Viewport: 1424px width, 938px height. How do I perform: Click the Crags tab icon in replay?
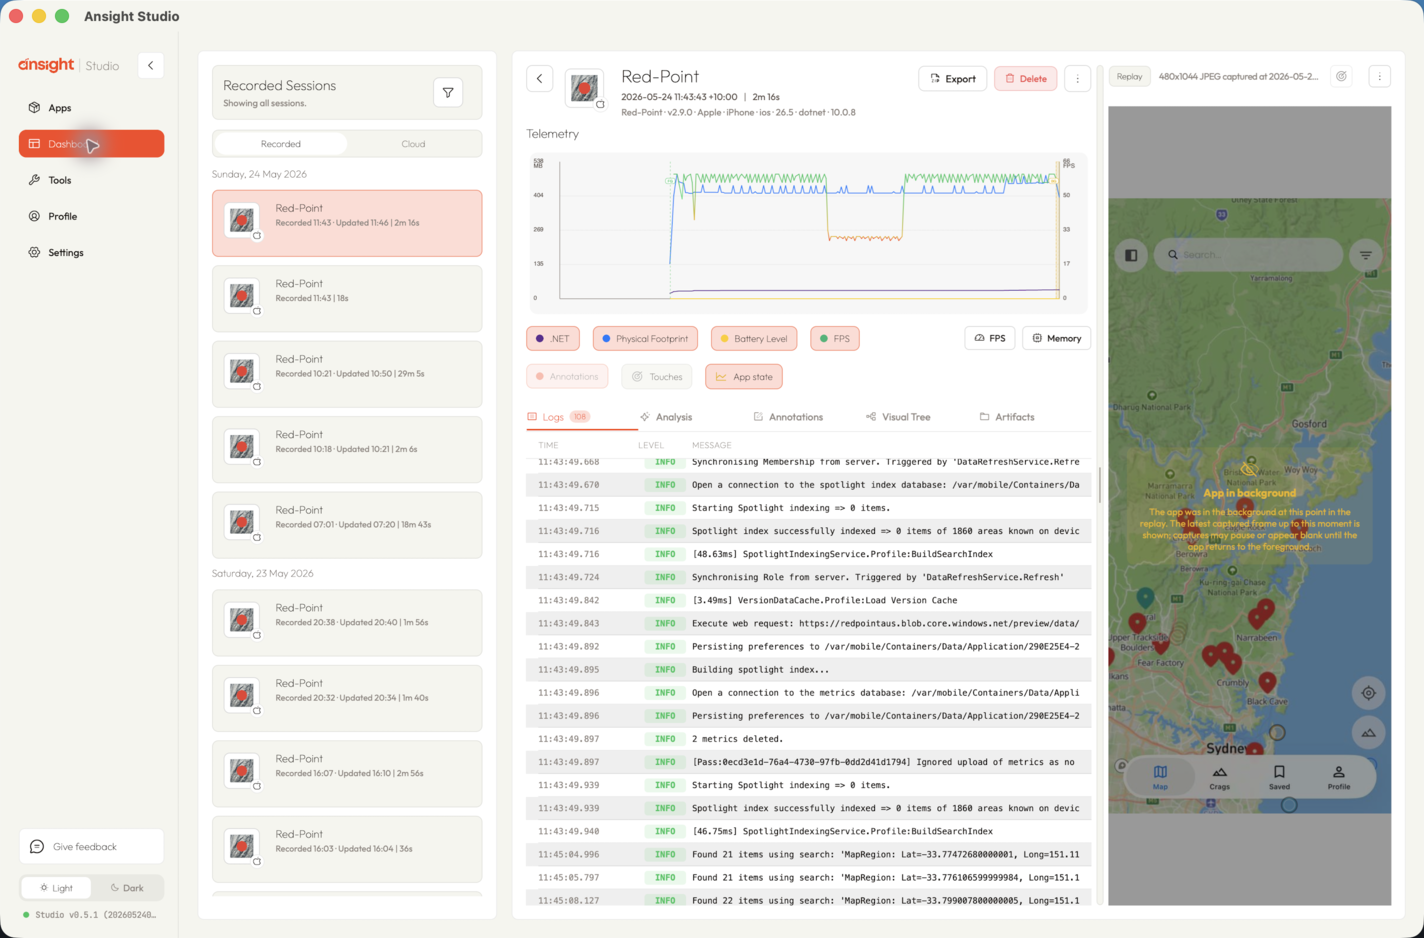(1220, 777)
